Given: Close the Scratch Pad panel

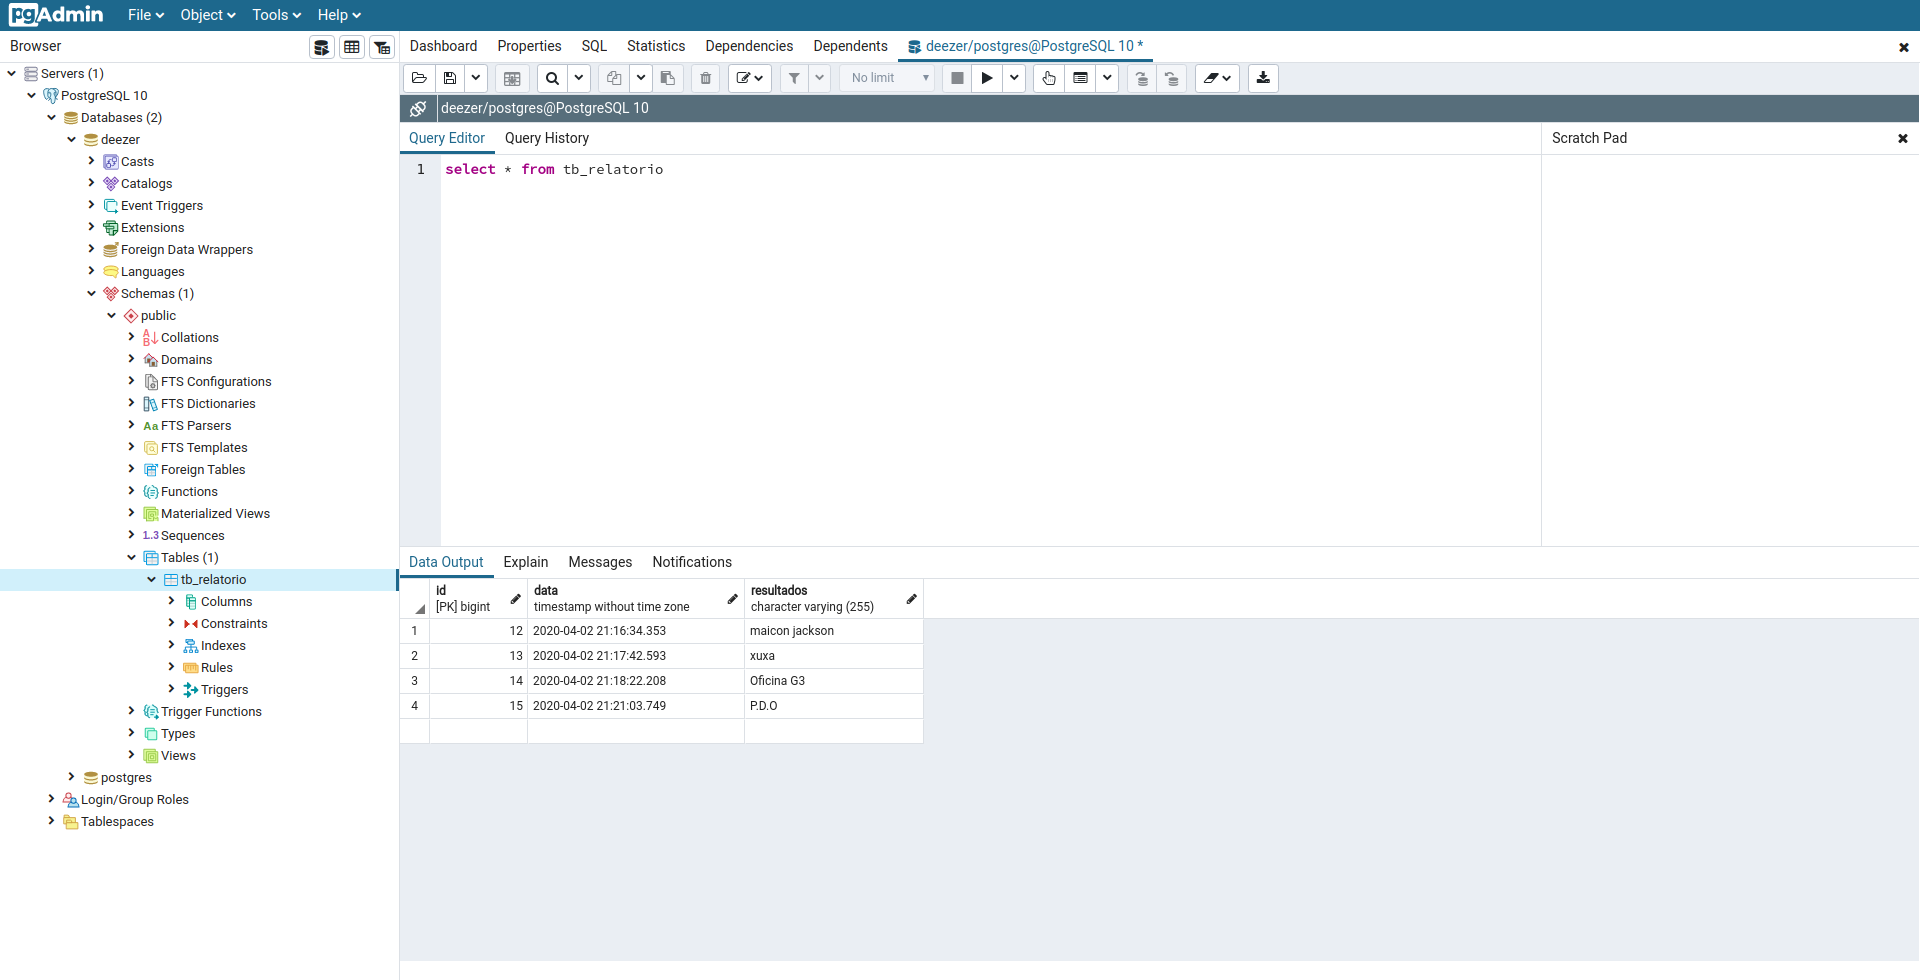Looking at the screenshot, I should (x=1903, y=139).
